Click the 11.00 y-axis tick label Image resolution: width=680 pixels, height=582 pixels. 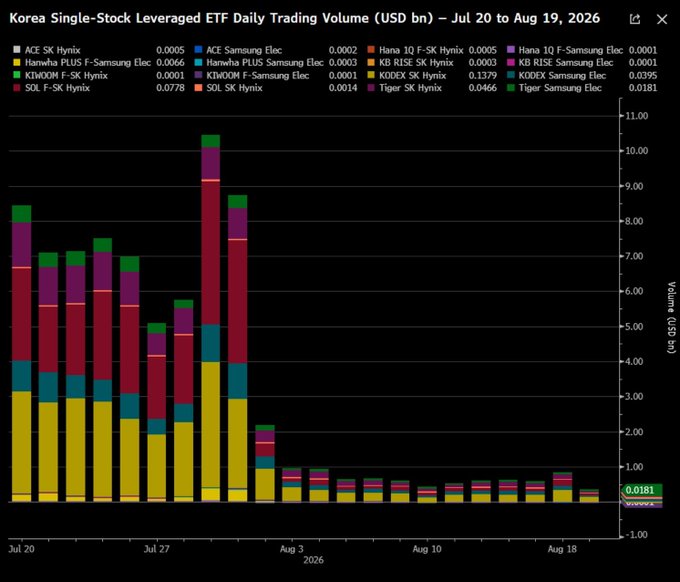point(637,116)
